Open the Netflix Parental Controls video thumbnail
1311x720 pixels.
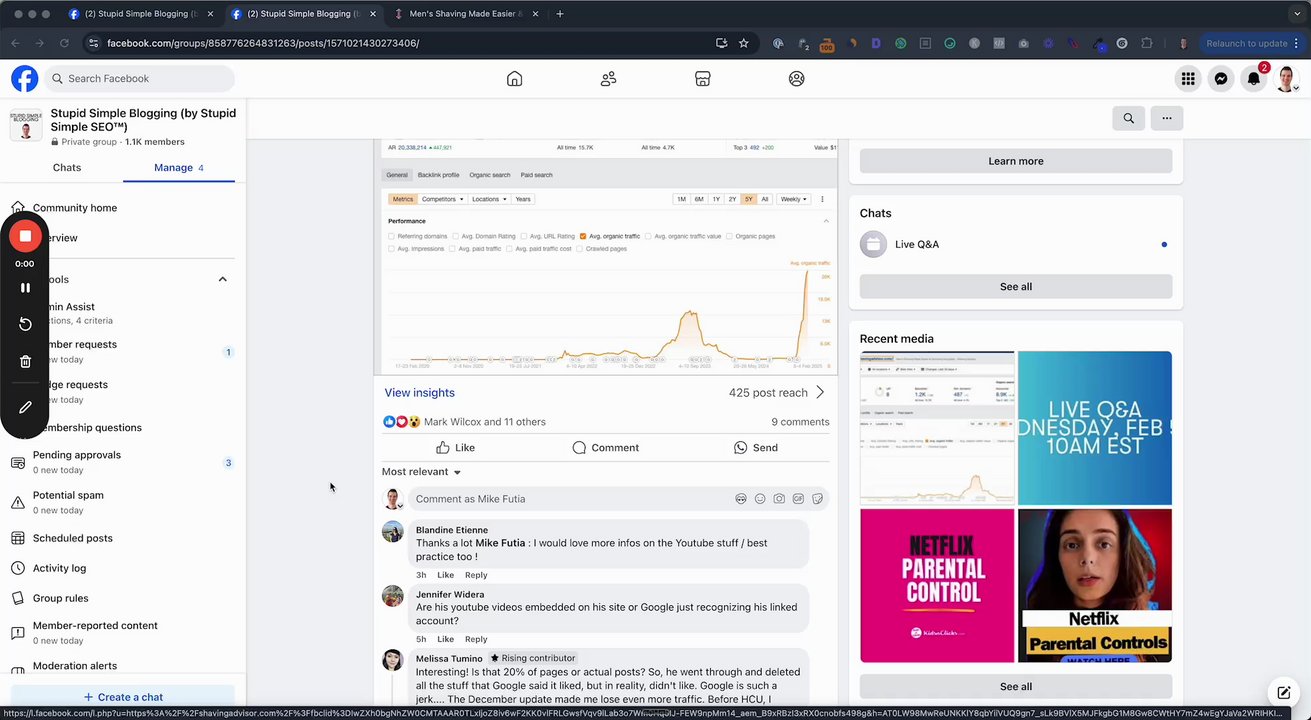pyautogui.click(x=1095, y=585)
